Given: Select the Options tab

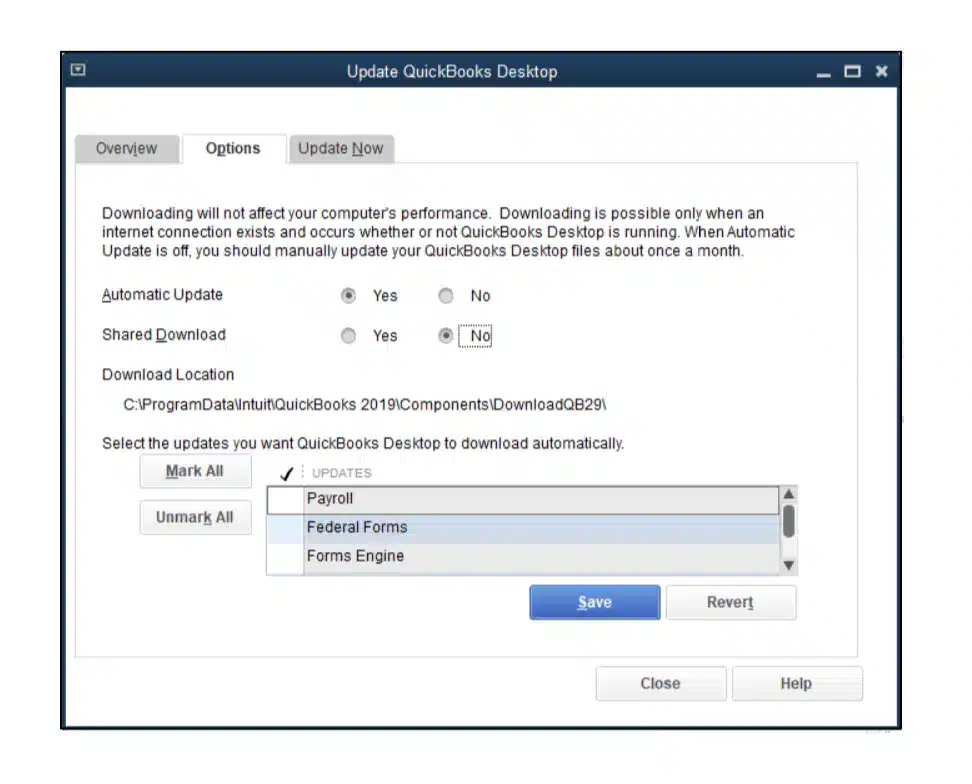Looking at the screenshot, I should click(233, 149).
